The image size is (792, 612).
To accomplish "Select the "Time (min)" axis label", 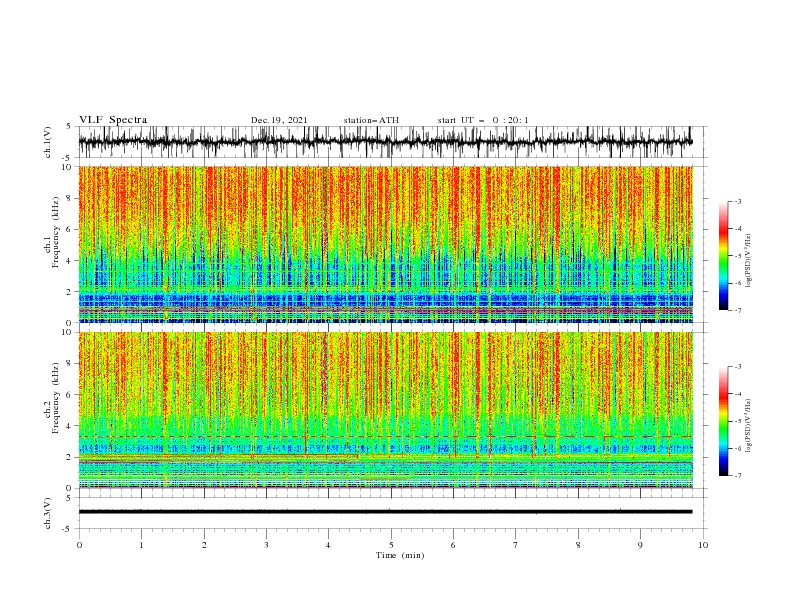I will (400, 555).
